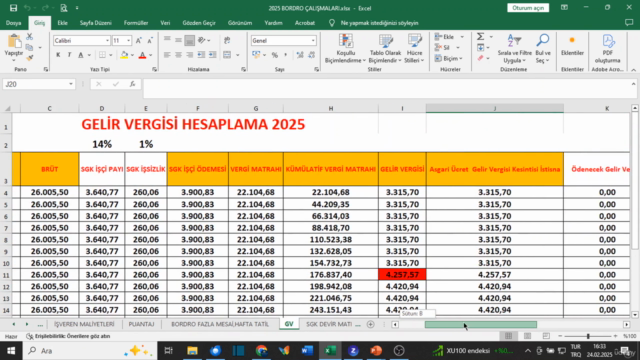Click the zoom slider handle in status bar
The width and height of the screenshot is (640, 360).
pyautogui.click(x=588, y=336)
